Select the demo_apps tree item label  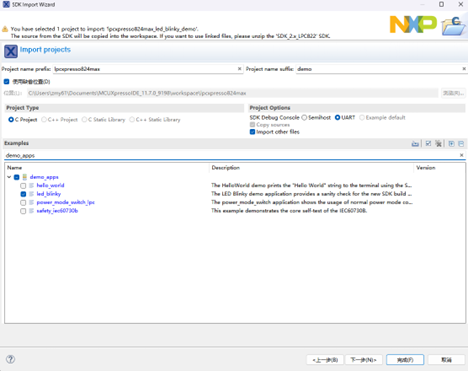click(44, 177)
